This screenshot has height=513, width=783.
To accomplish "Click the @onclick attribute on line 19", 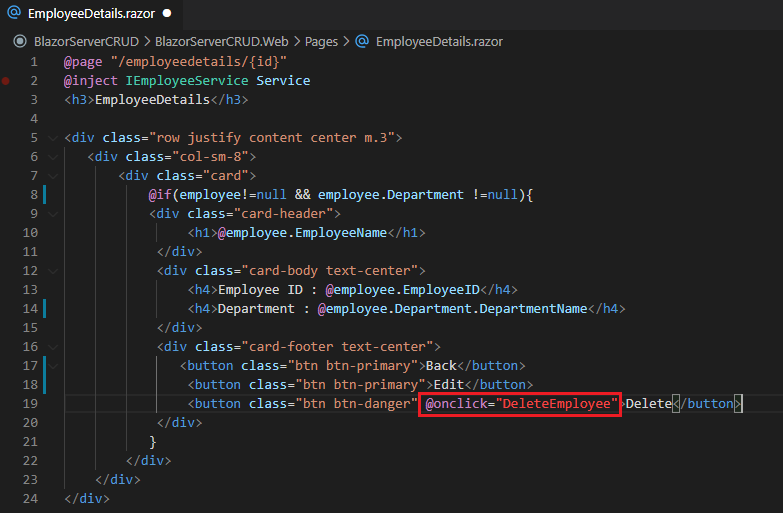I will tap(456, 404).
